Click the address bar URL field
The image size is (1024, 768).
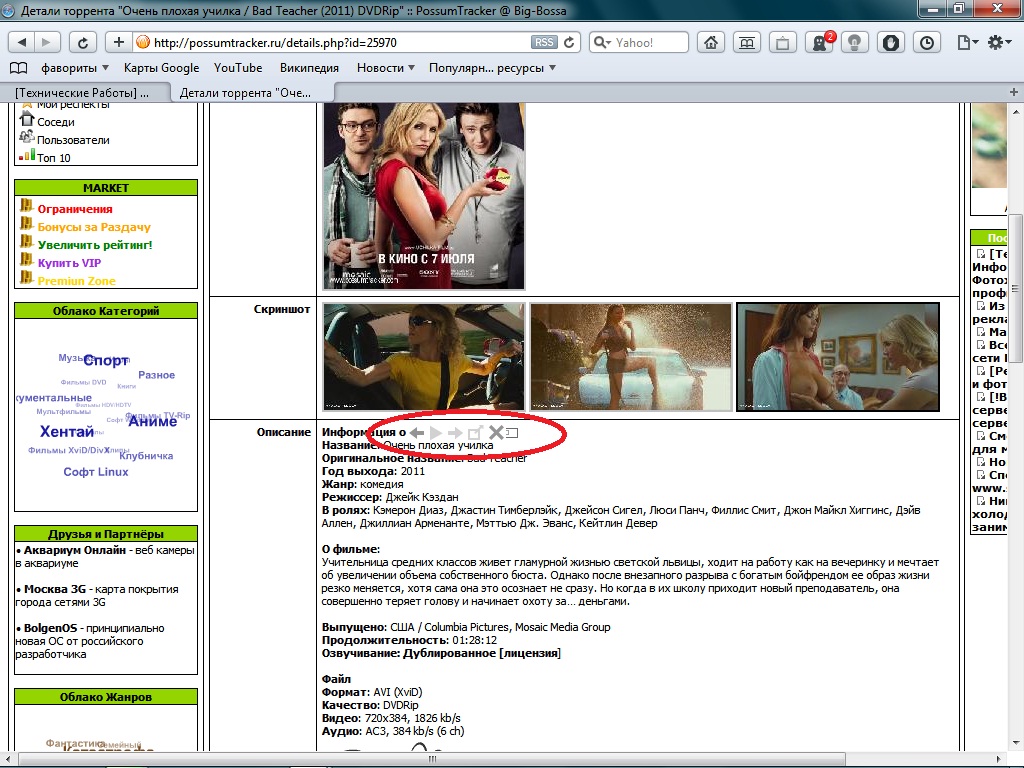tap(340, 42)
